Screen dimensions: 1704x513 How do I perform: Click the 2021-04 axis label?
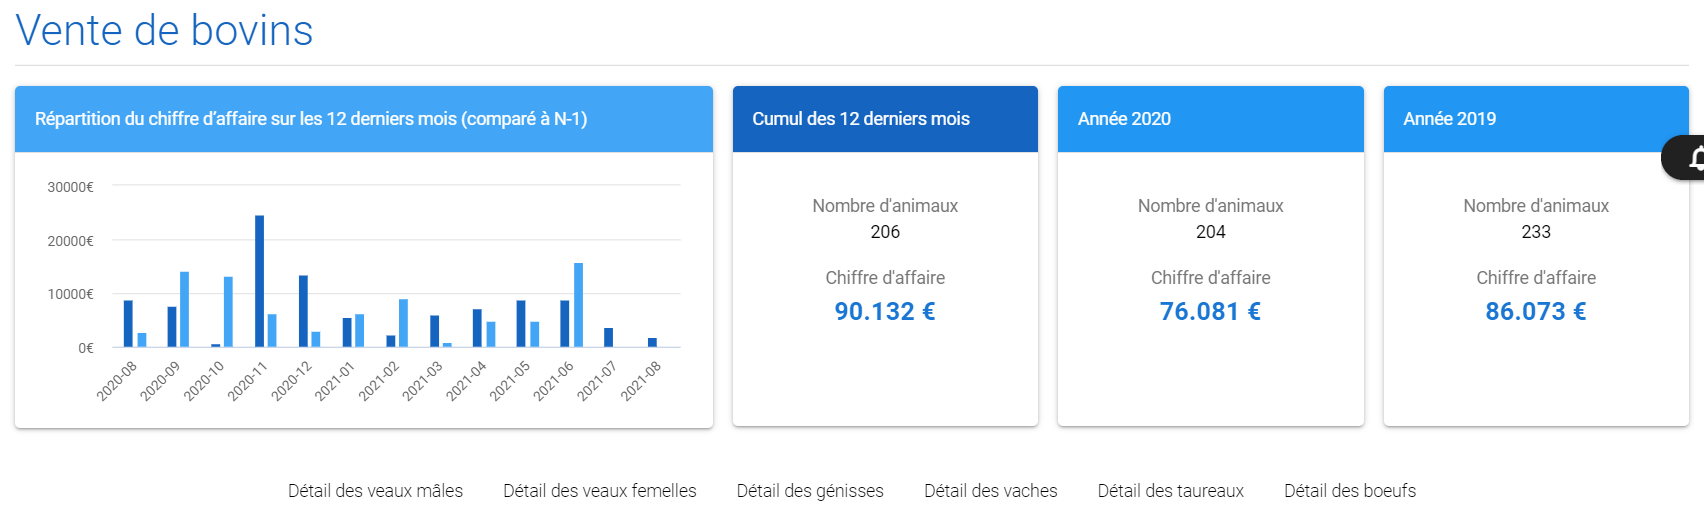[x=466, y=381]
